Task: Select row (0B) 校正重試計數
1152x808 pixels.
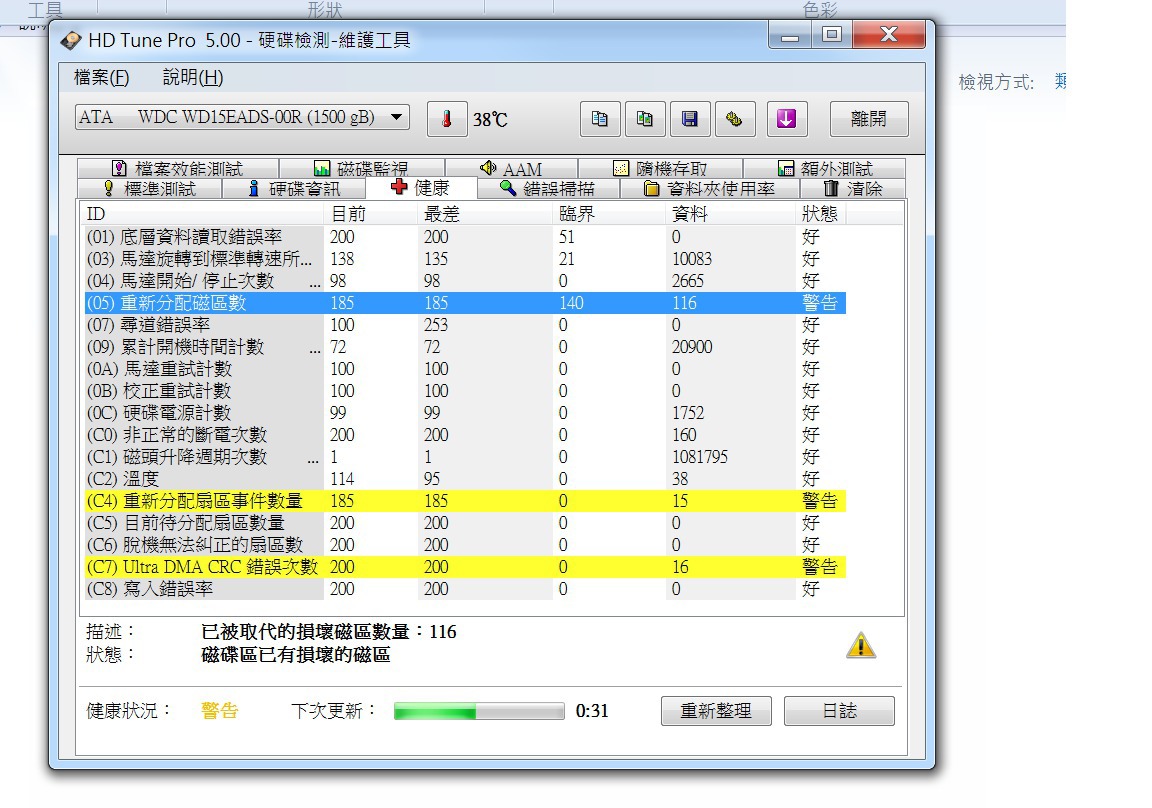Action: (x=465, y=391)
